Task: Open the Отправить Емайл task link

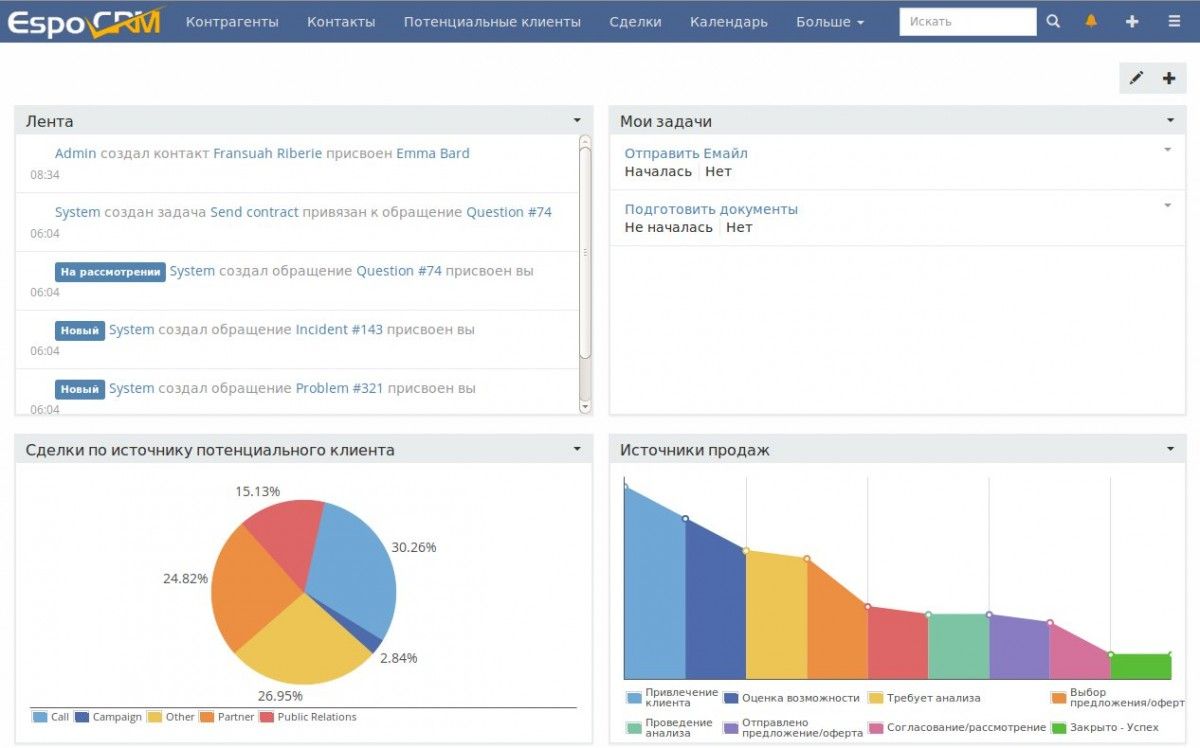Action: [686, 153]
